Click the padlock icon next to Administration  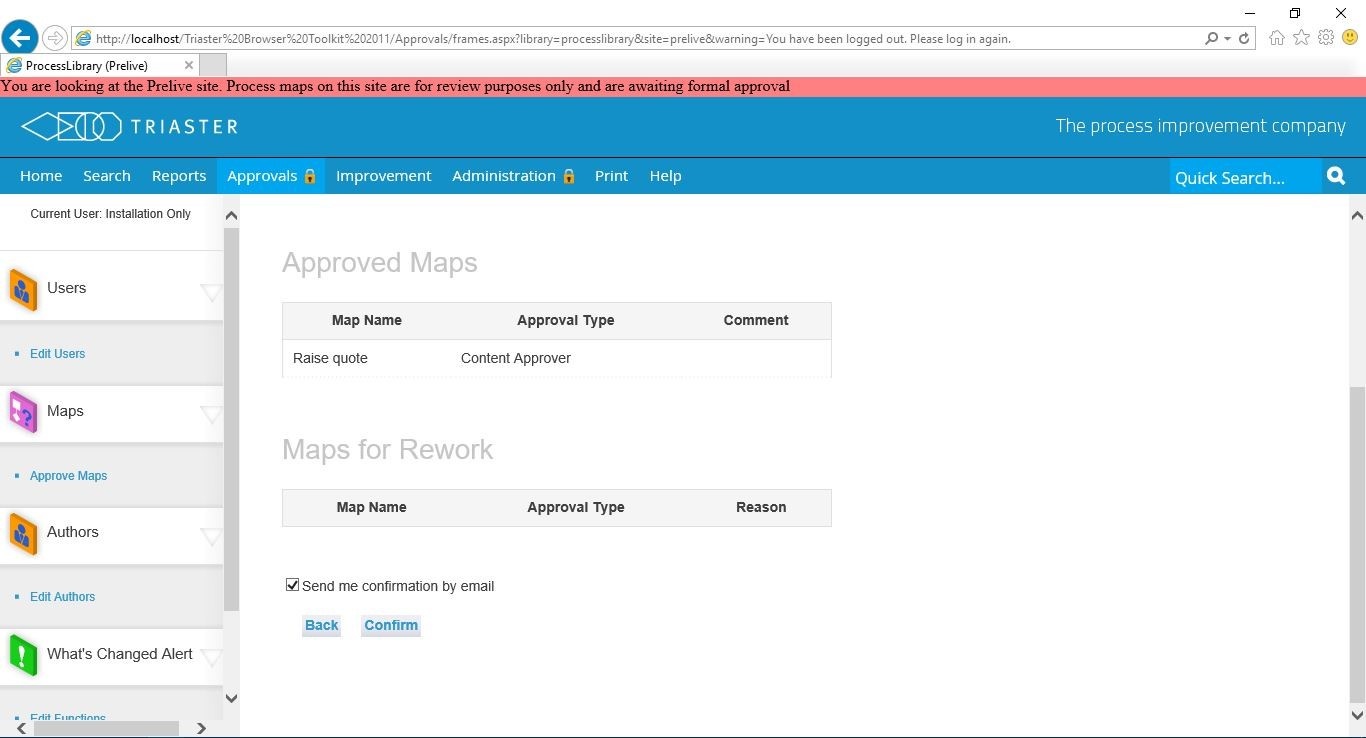pos(568,175)
